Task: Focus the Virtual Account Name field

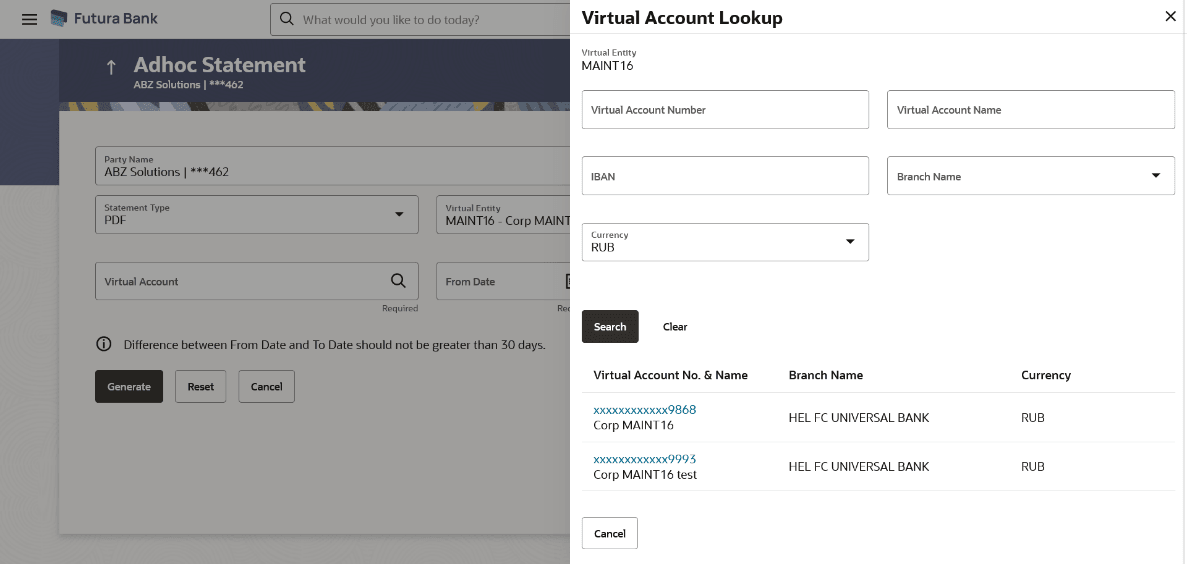Action: 1030,110
